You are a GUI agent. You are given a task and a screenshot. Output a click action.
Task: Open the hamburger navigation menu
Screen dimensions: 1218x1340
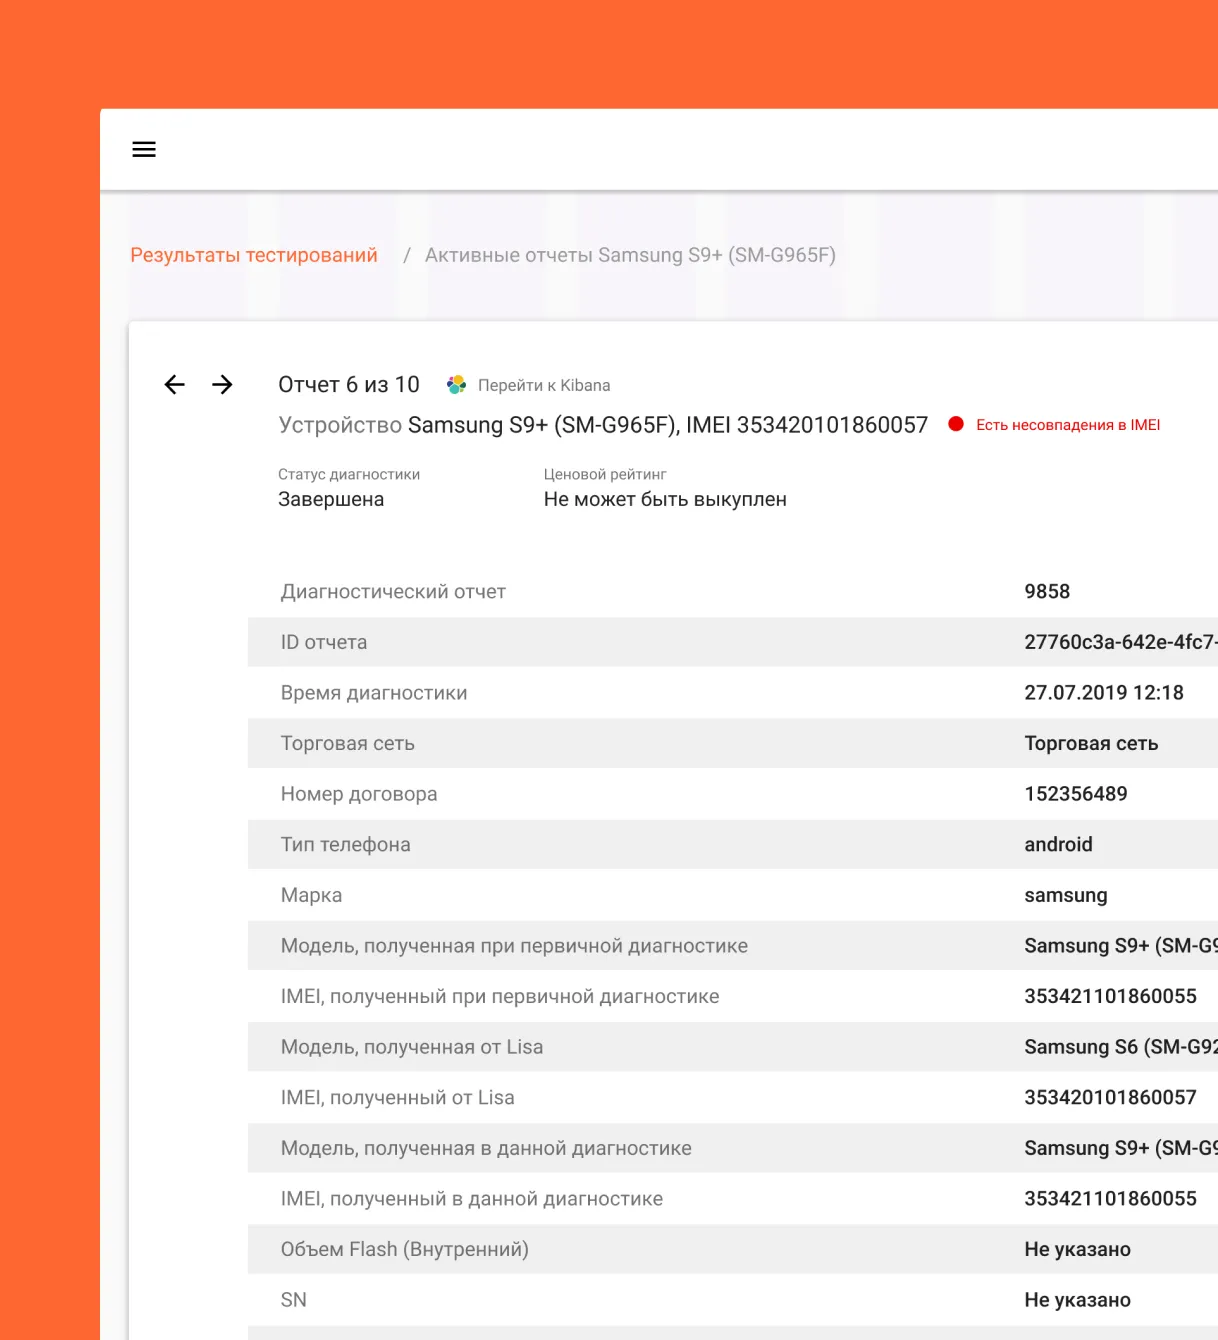(x=144, y=149)
